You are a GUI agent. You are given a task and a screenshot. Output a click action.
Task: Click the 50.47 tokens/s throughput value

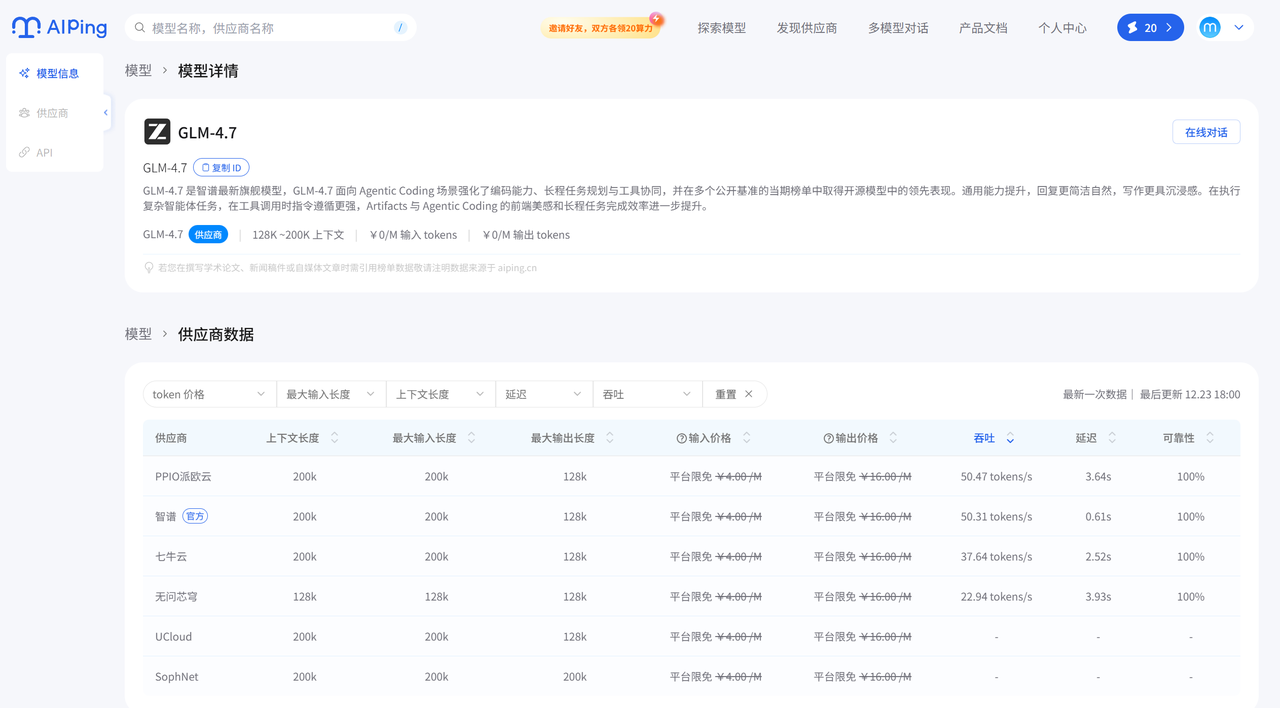[996, 477]
